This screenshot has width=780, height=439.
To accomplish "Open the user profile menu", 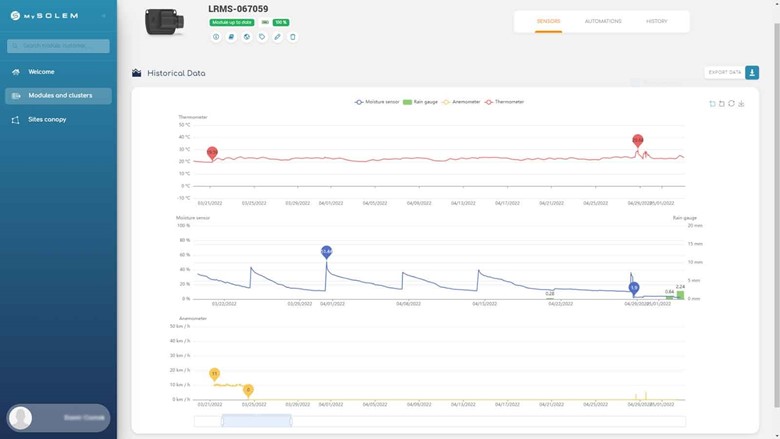I will pos(58,417).
